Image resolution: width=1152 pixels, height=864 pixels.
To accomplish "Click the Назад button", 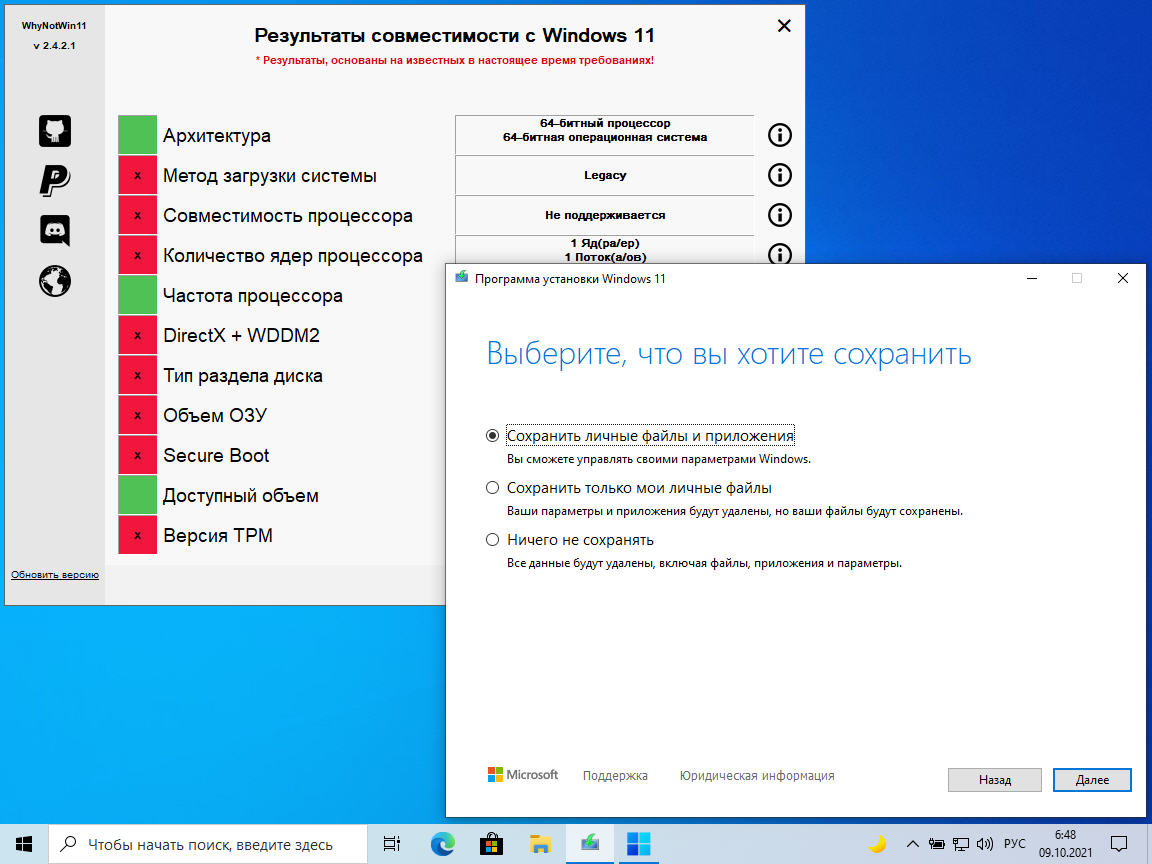I will tap(994, 780).
